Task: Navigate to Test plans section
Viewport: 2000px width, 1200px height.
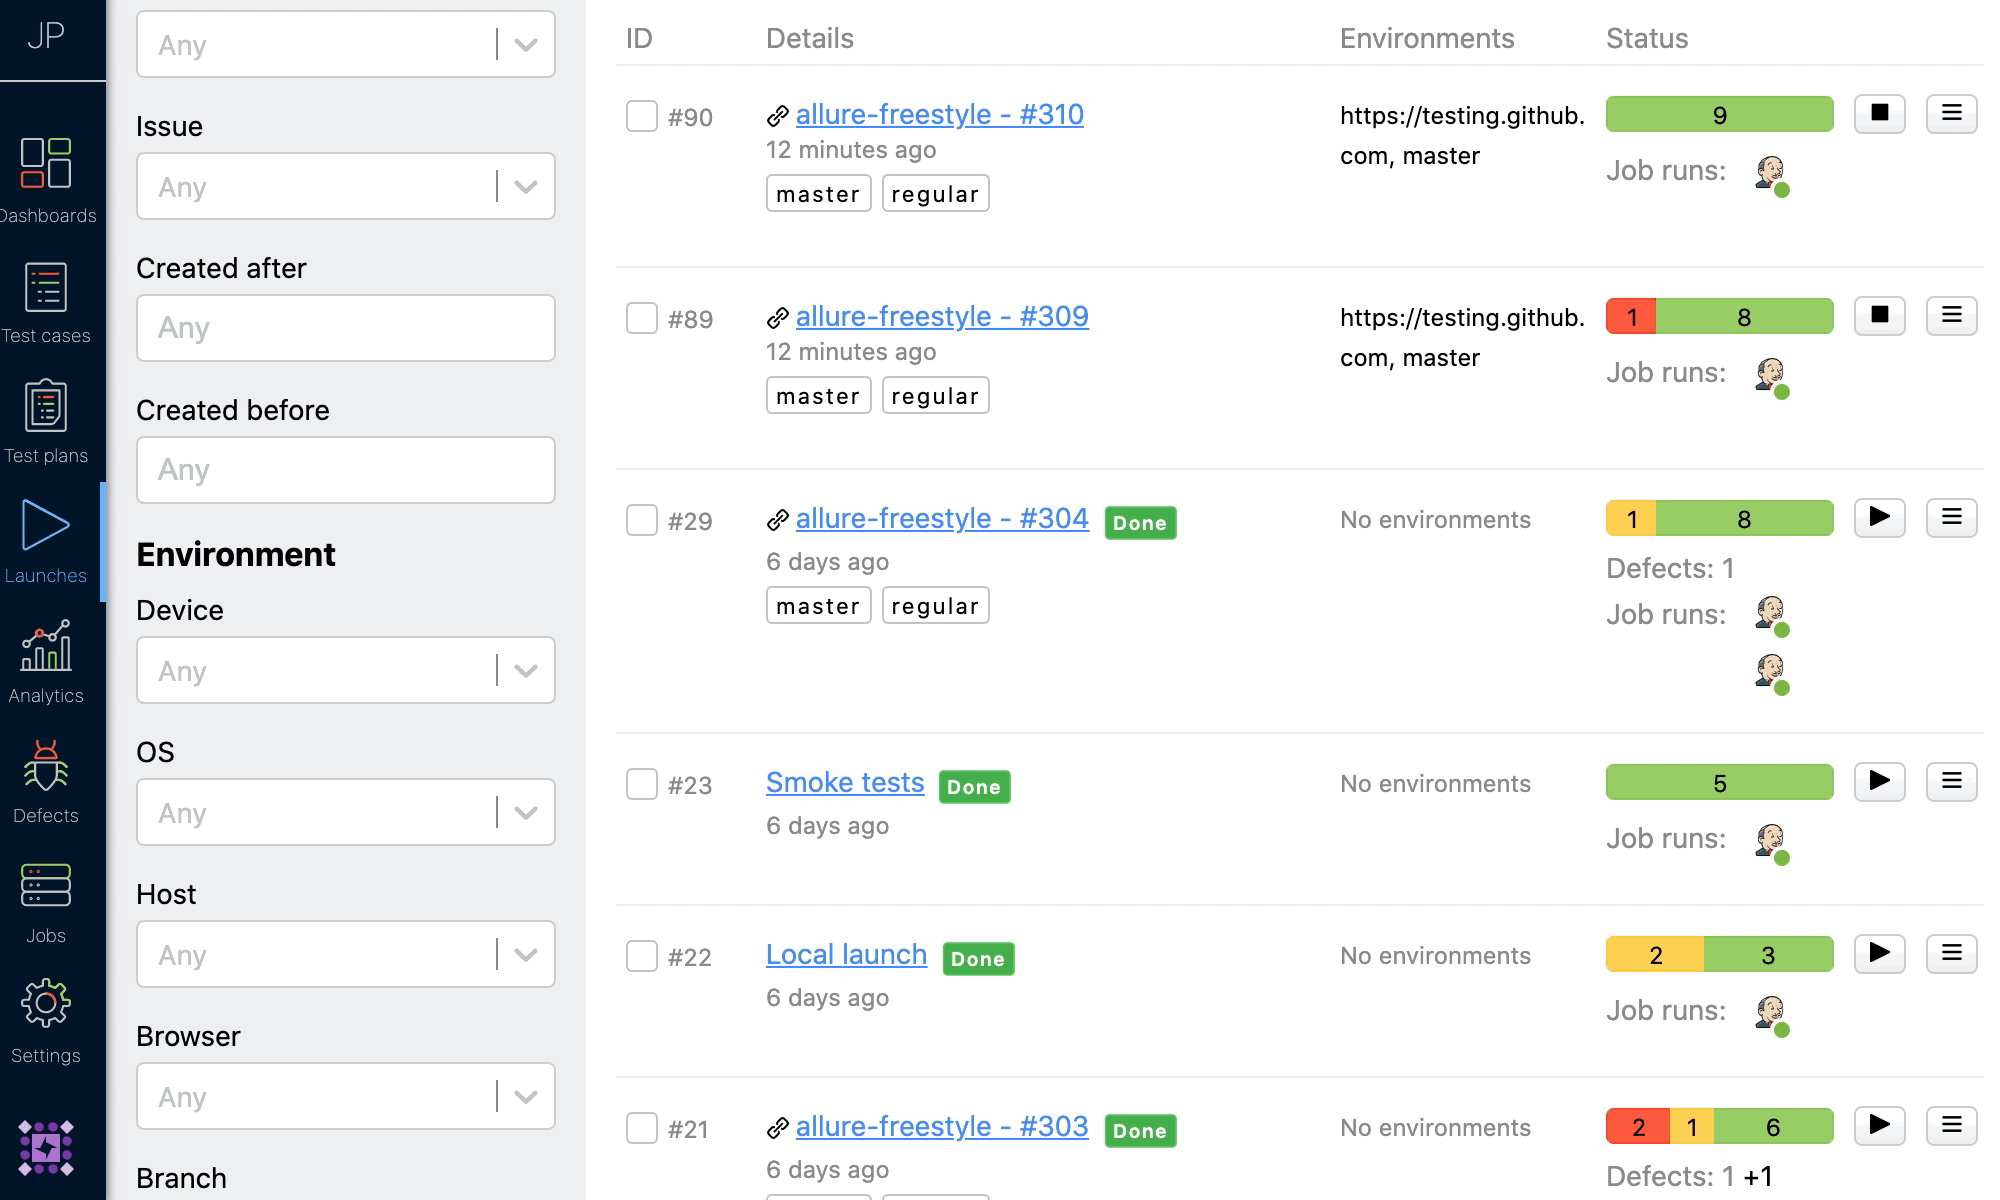Action: (46, 424)
